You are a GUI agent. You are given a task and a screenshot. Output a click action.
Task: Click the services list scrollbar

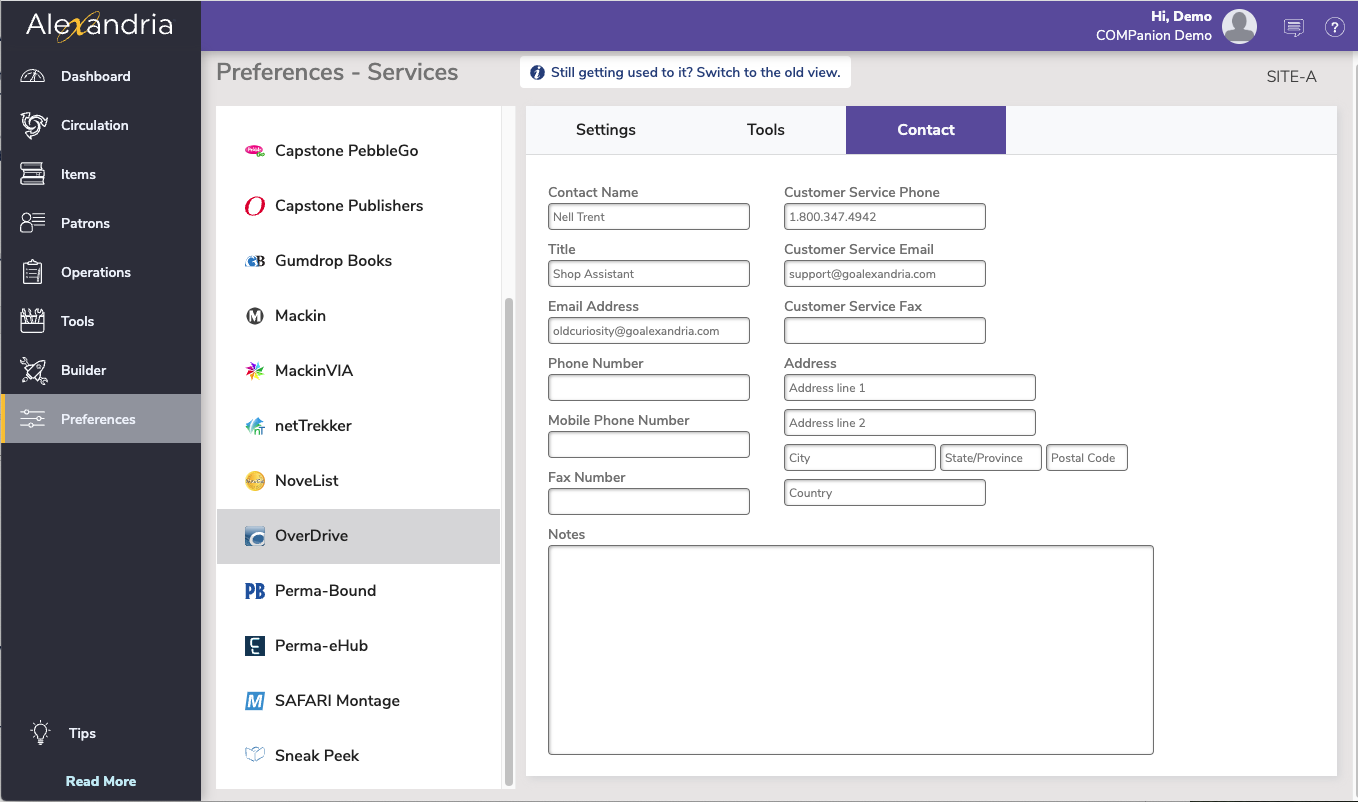509,540
